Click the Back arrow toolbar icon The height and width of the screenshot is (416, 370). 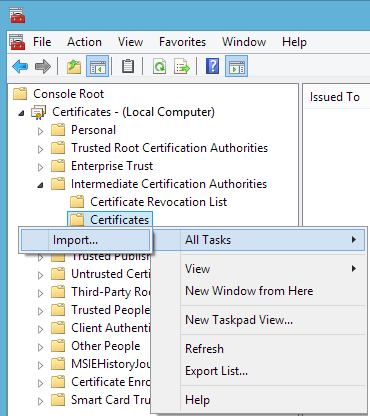(x=20, y=66)
